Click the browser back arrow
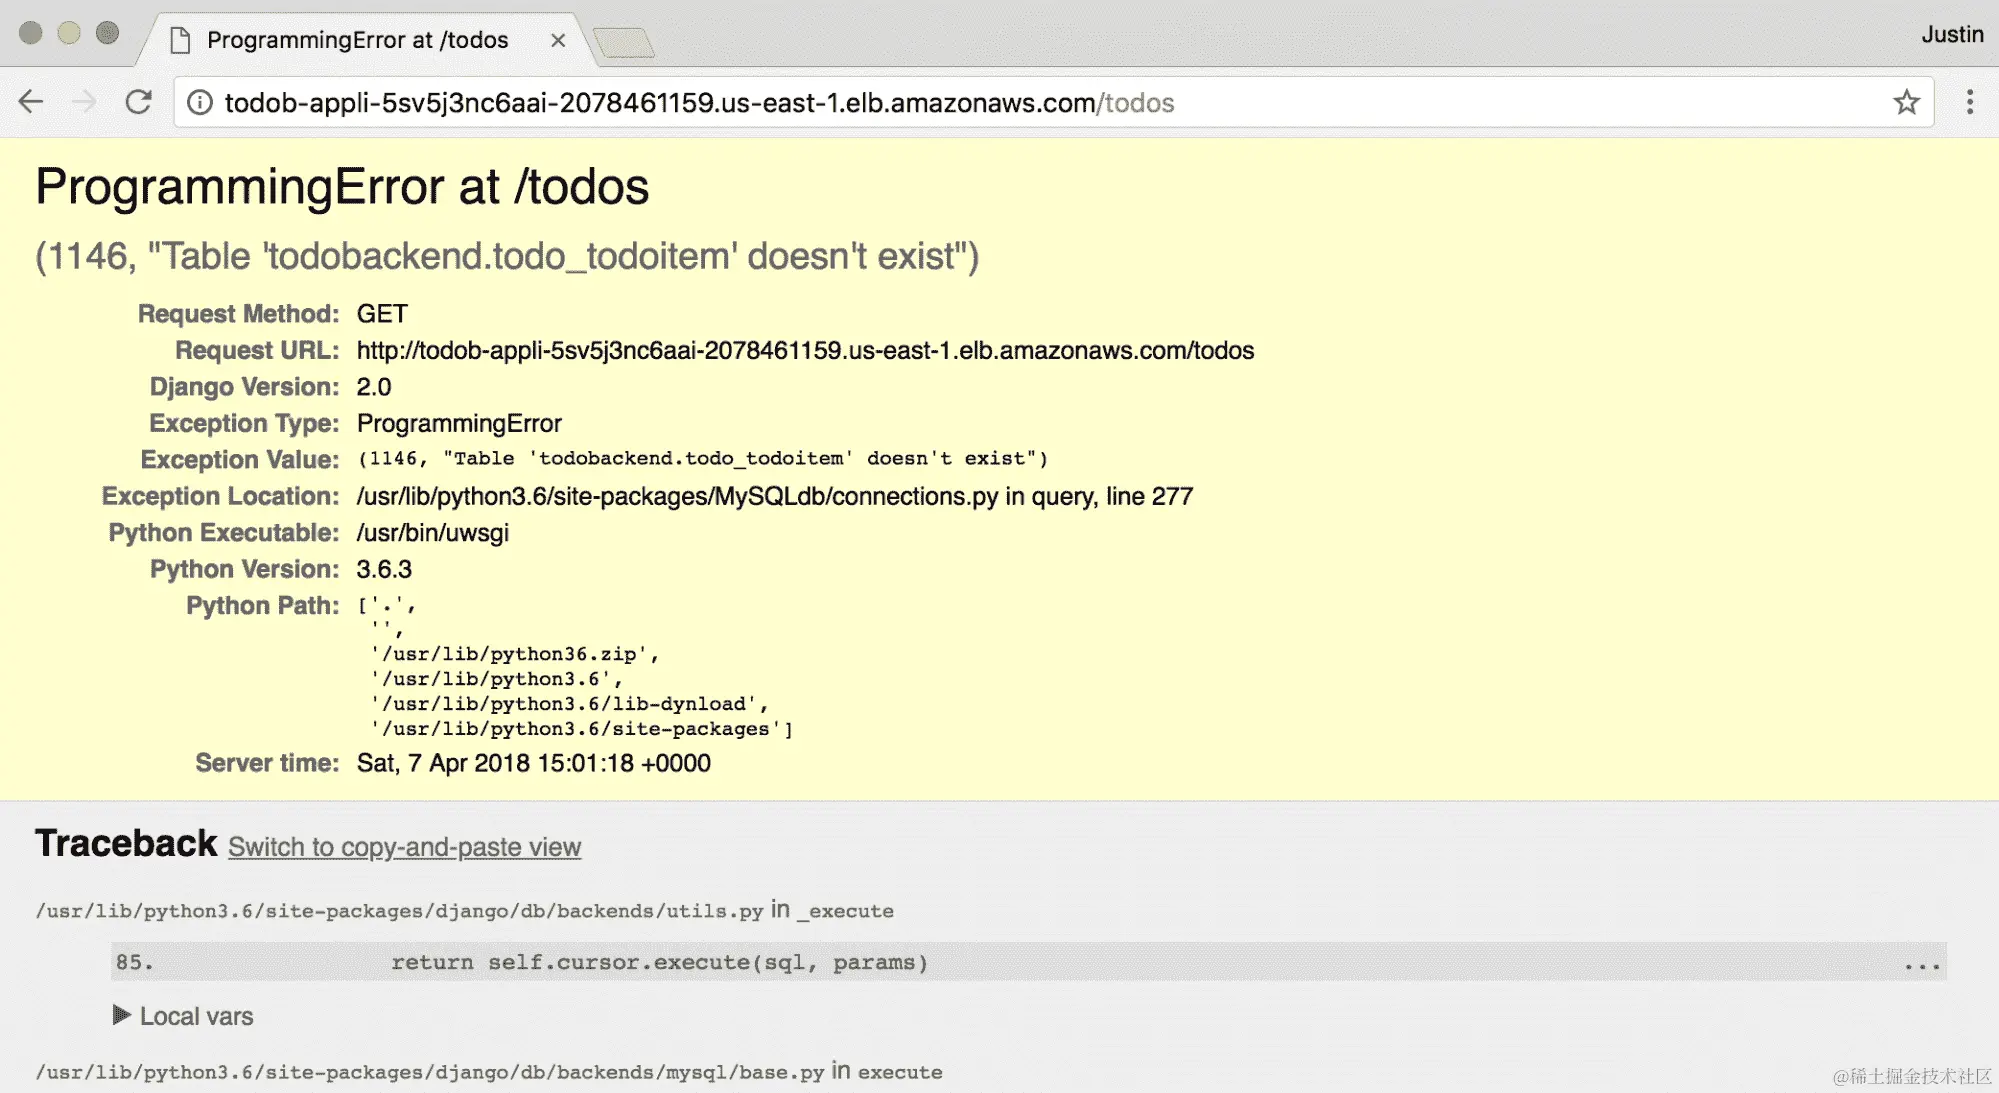The width and height of the screenshot is (1999, 1093). [32, 102]
